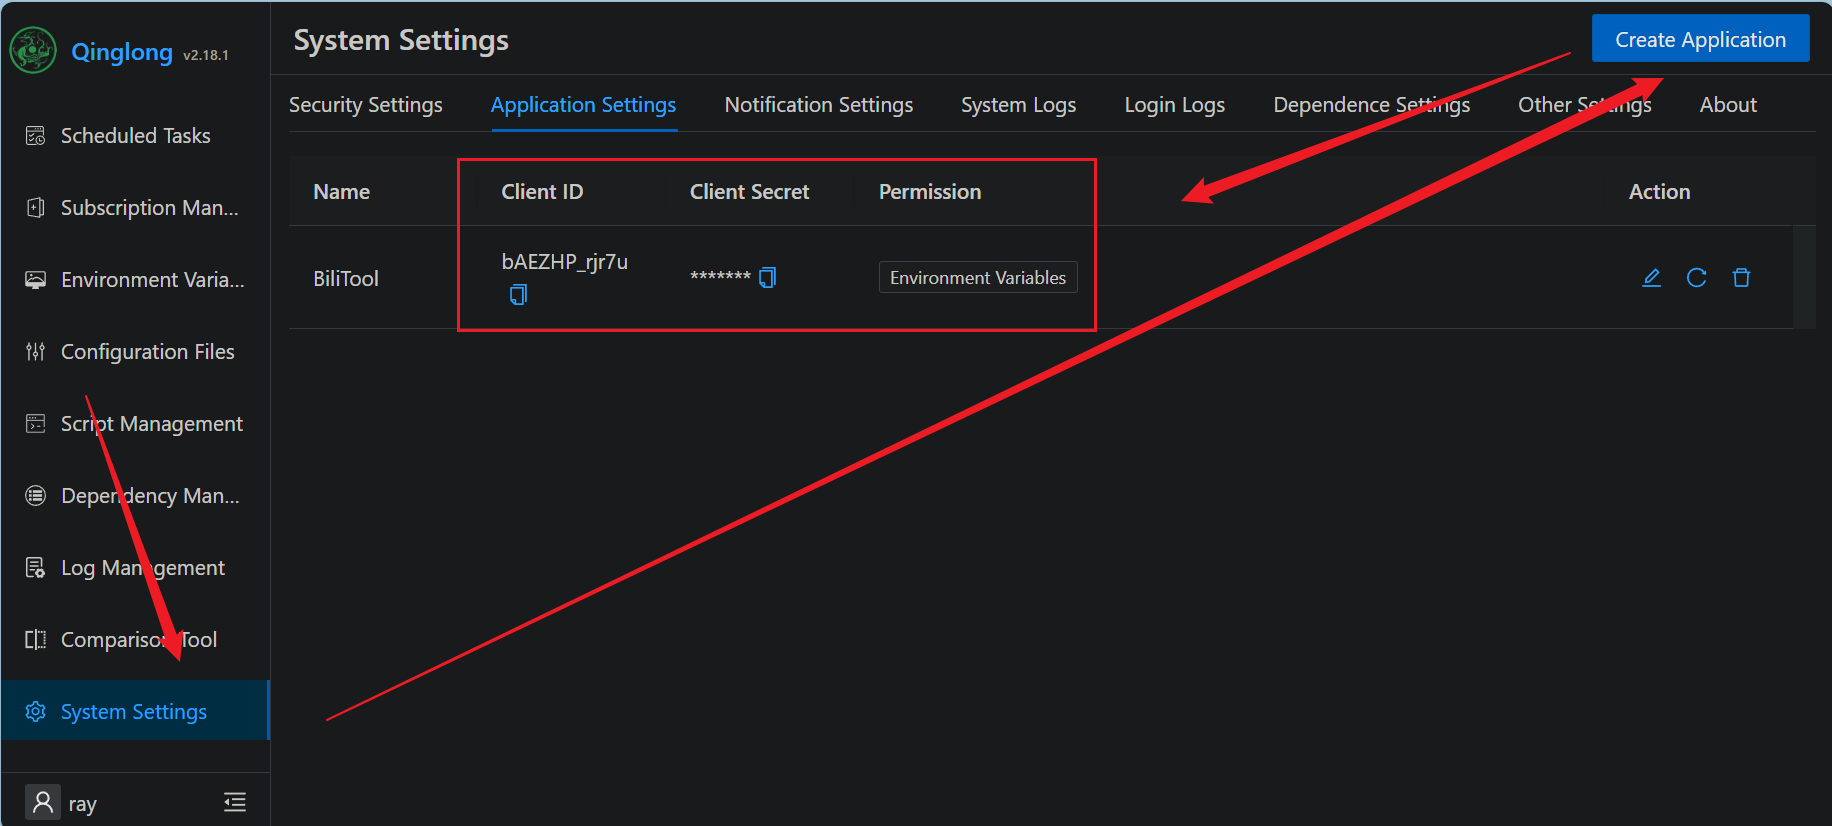Copy the Client ID bAEZHP_rjr7u

(x=518, y=295)
